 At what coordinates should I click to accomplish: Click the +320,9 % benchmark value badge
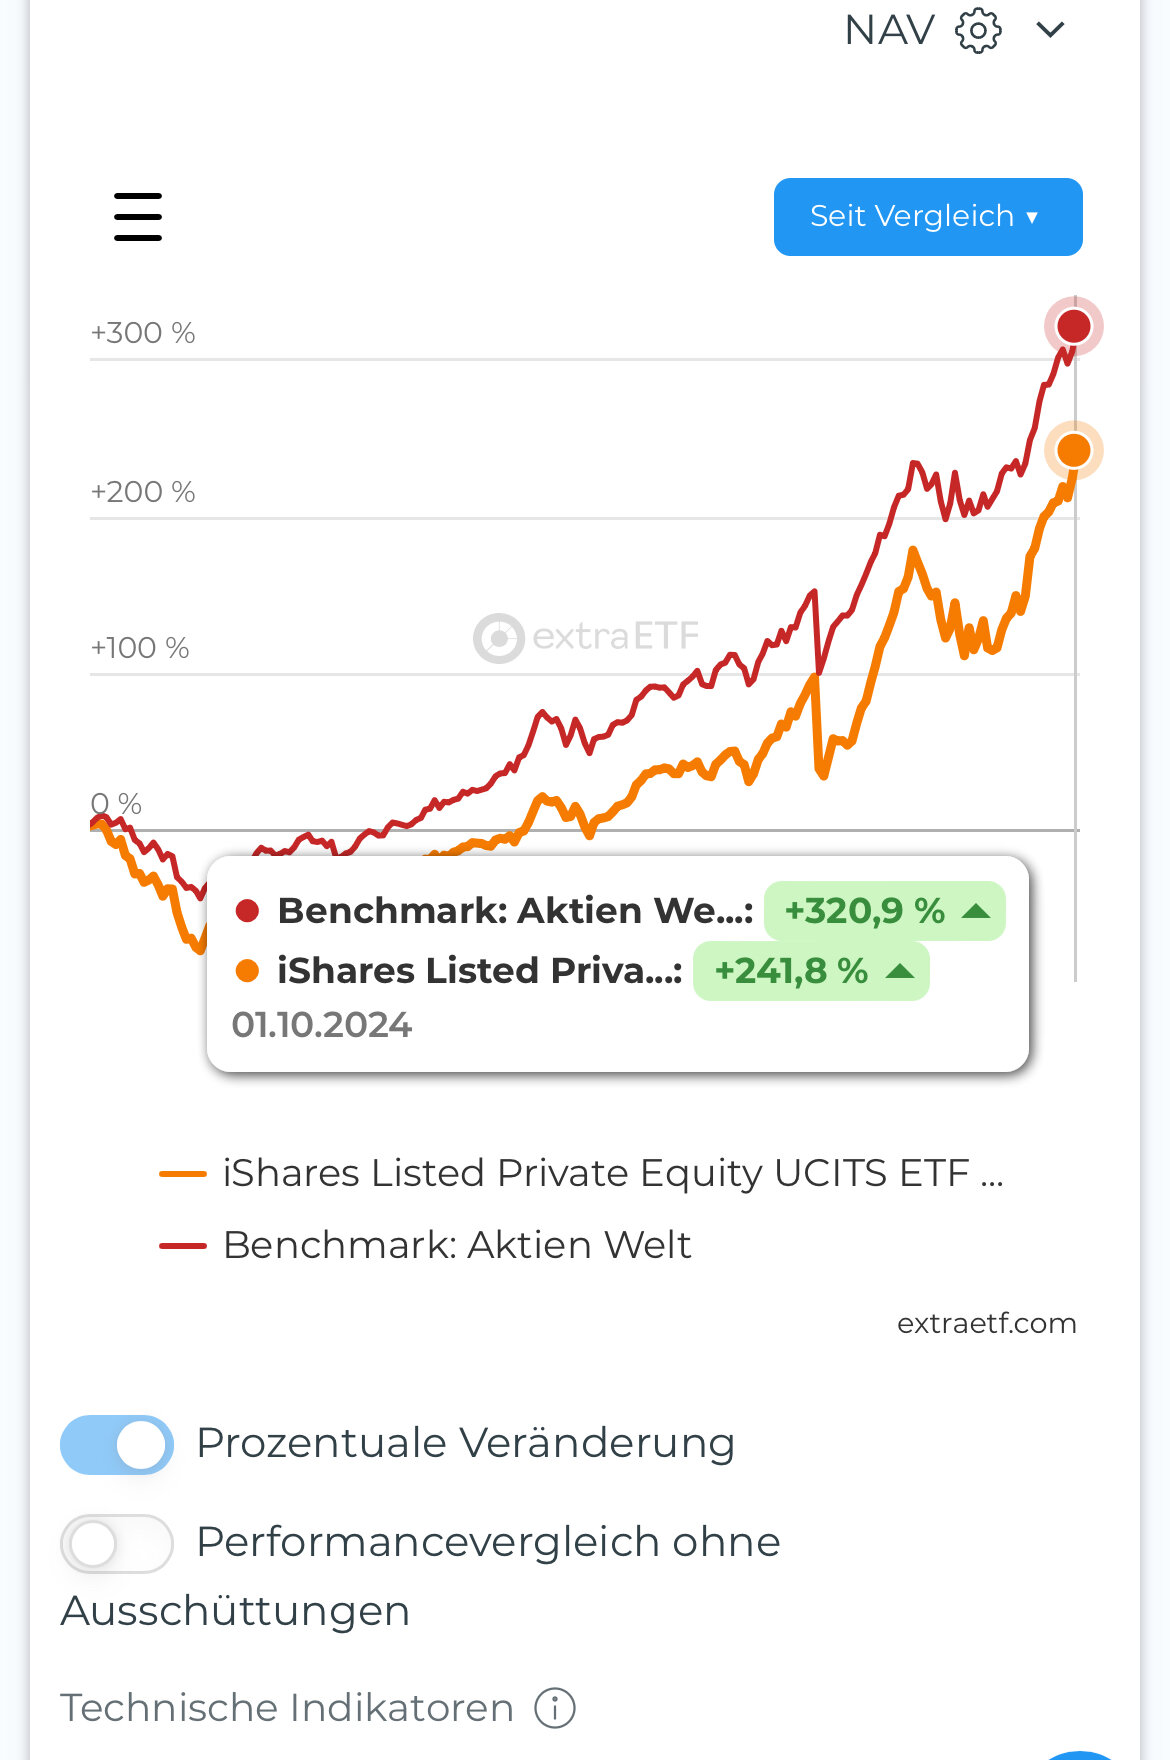884,911
